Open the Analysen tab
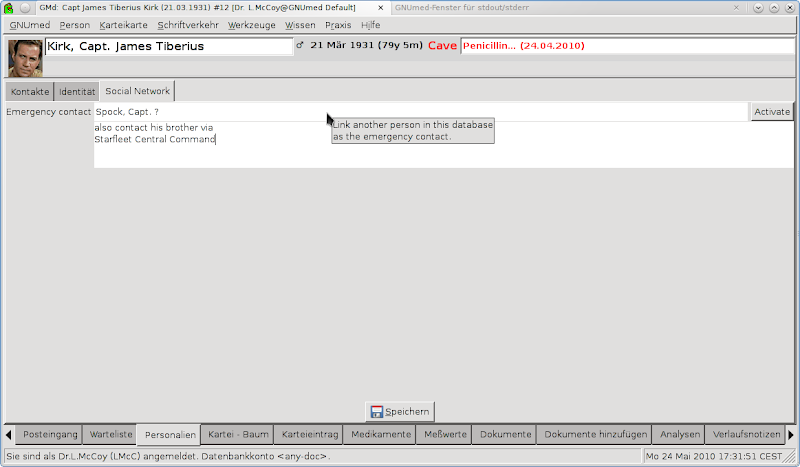 [680, 434]
